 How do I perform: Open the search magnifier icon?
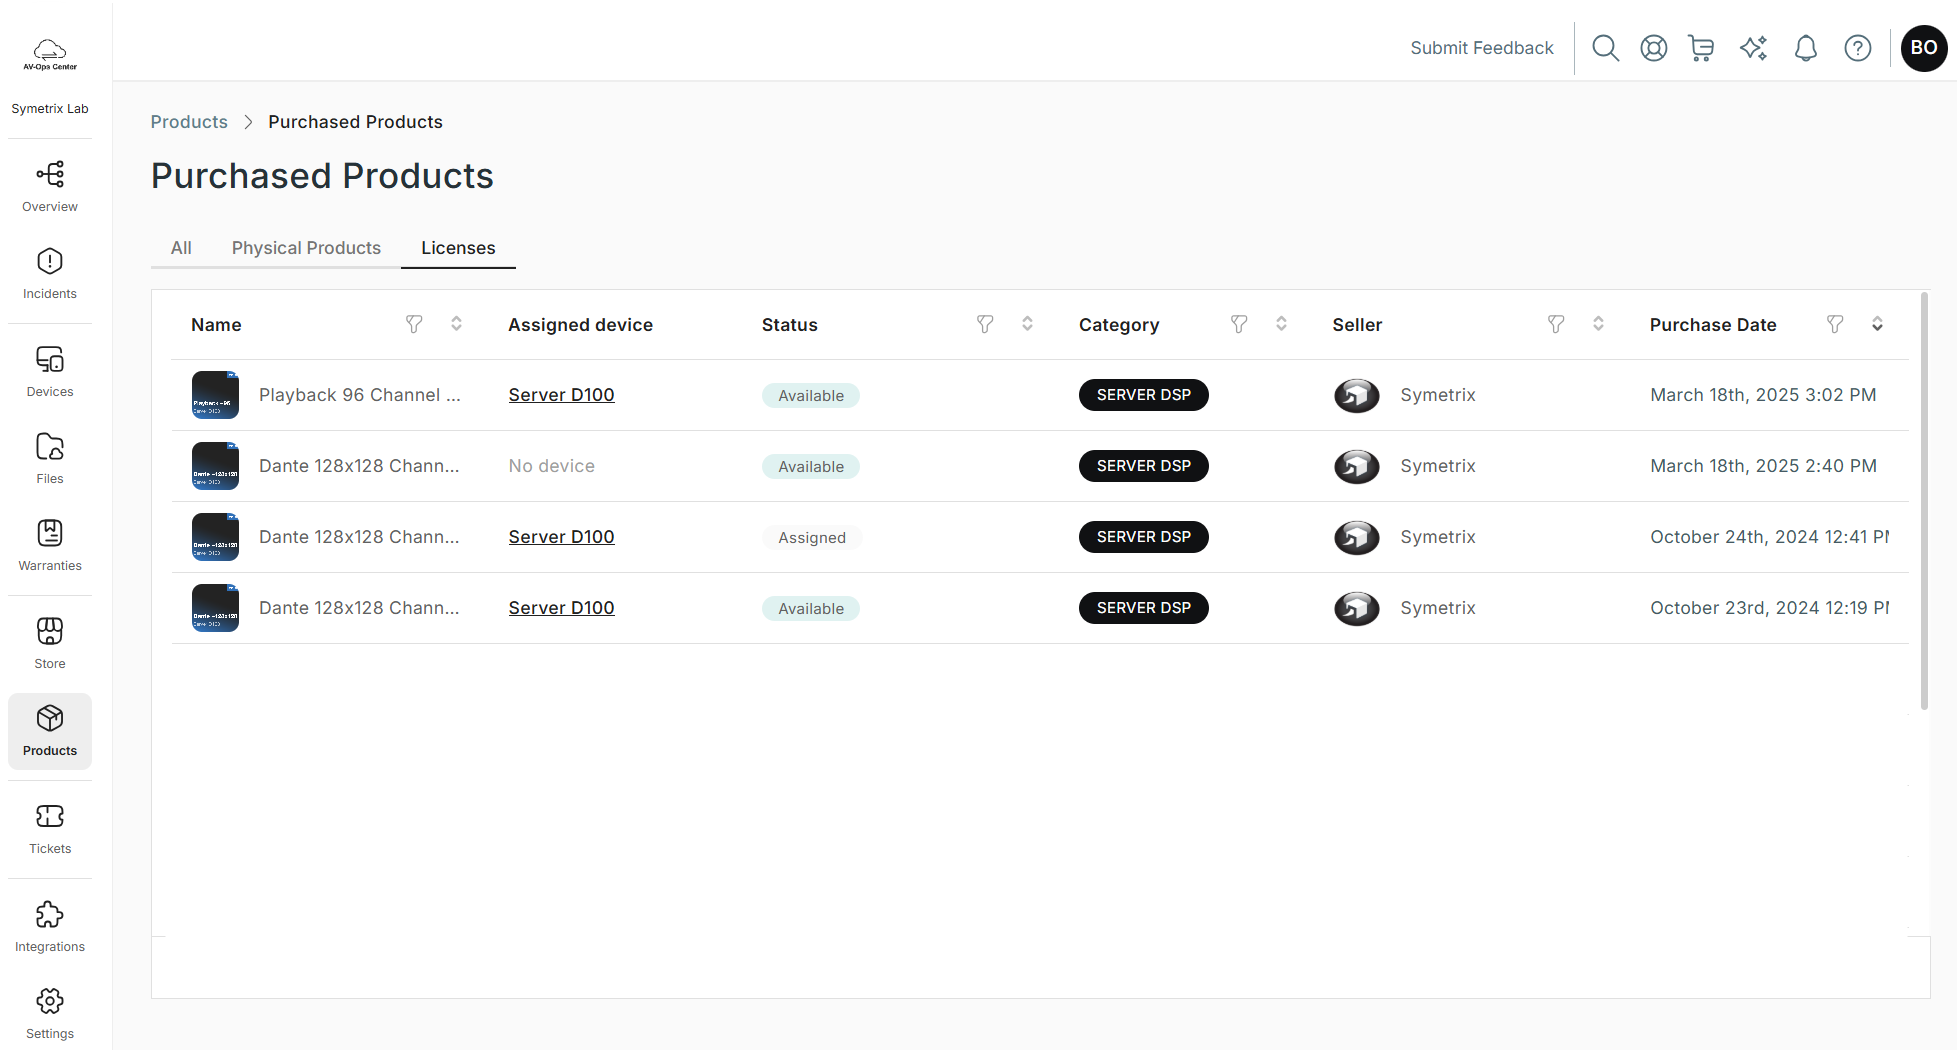pos(1605,48)
